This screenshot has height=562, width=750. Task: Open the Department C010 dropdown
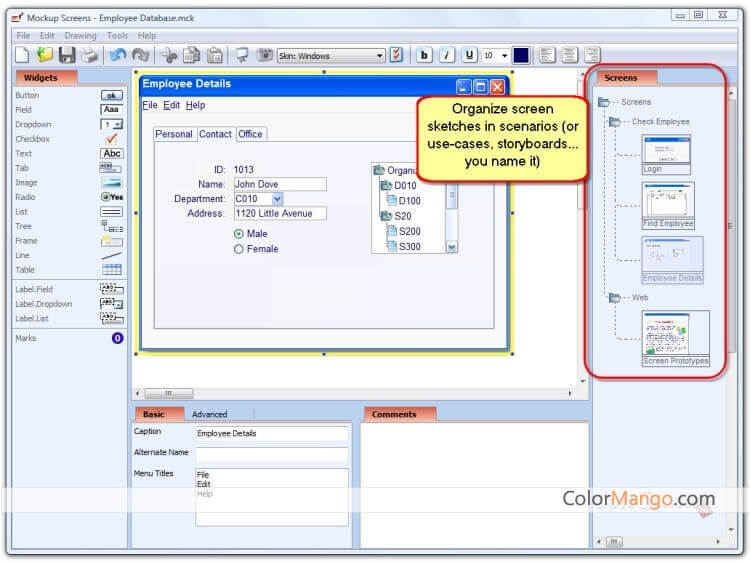point(277,199)
